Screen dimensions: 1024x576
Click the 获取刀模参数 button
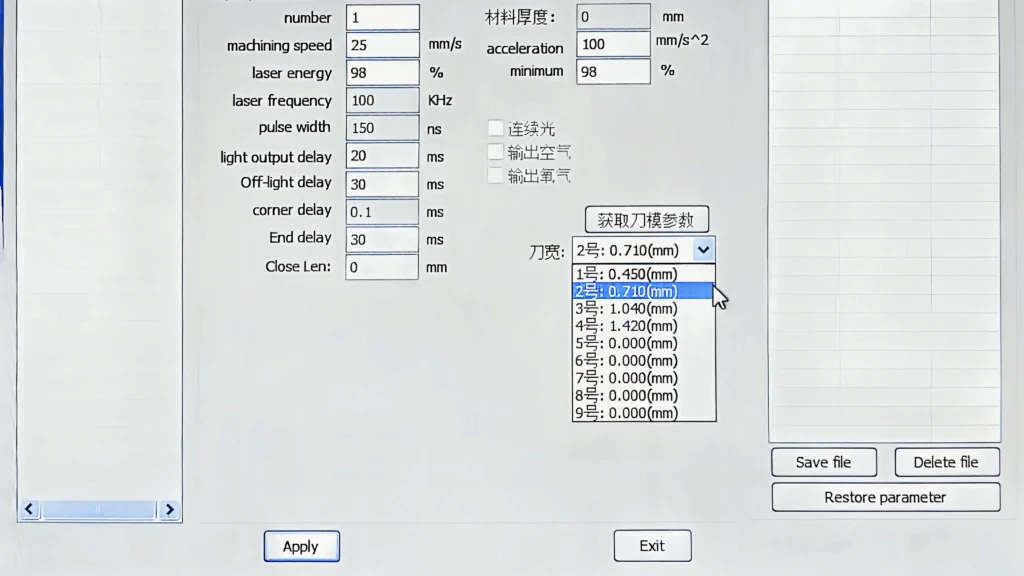(647, 220)
